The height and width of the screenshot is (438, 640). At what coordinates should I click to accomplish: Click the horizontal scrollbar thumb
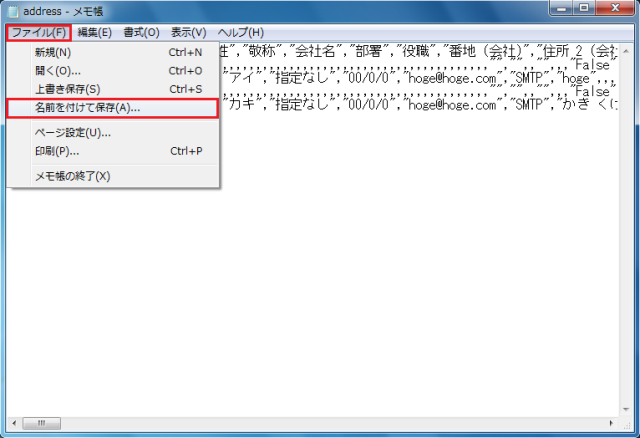pos(42,423)
